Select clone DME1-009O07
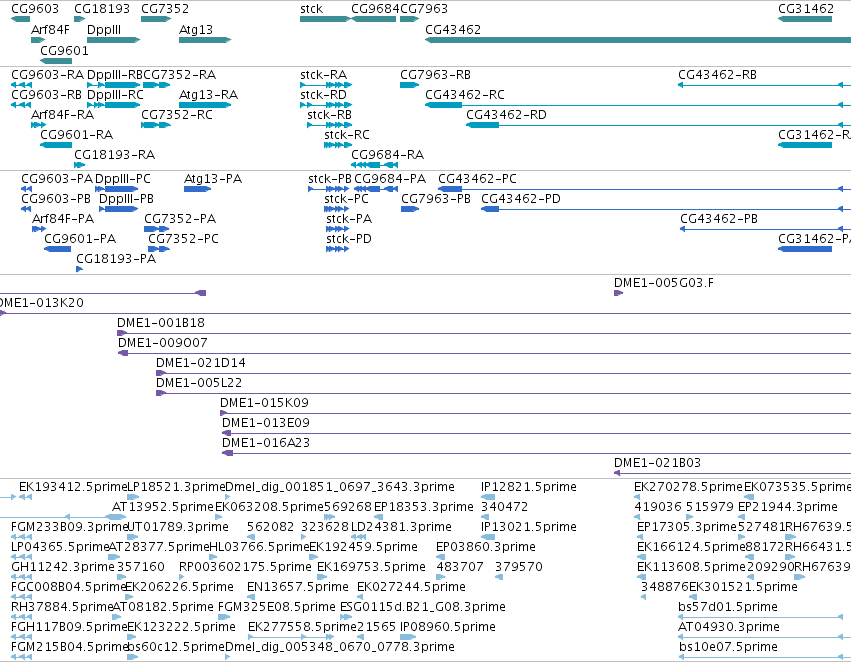The image size is (851, 662). point(484,353)
